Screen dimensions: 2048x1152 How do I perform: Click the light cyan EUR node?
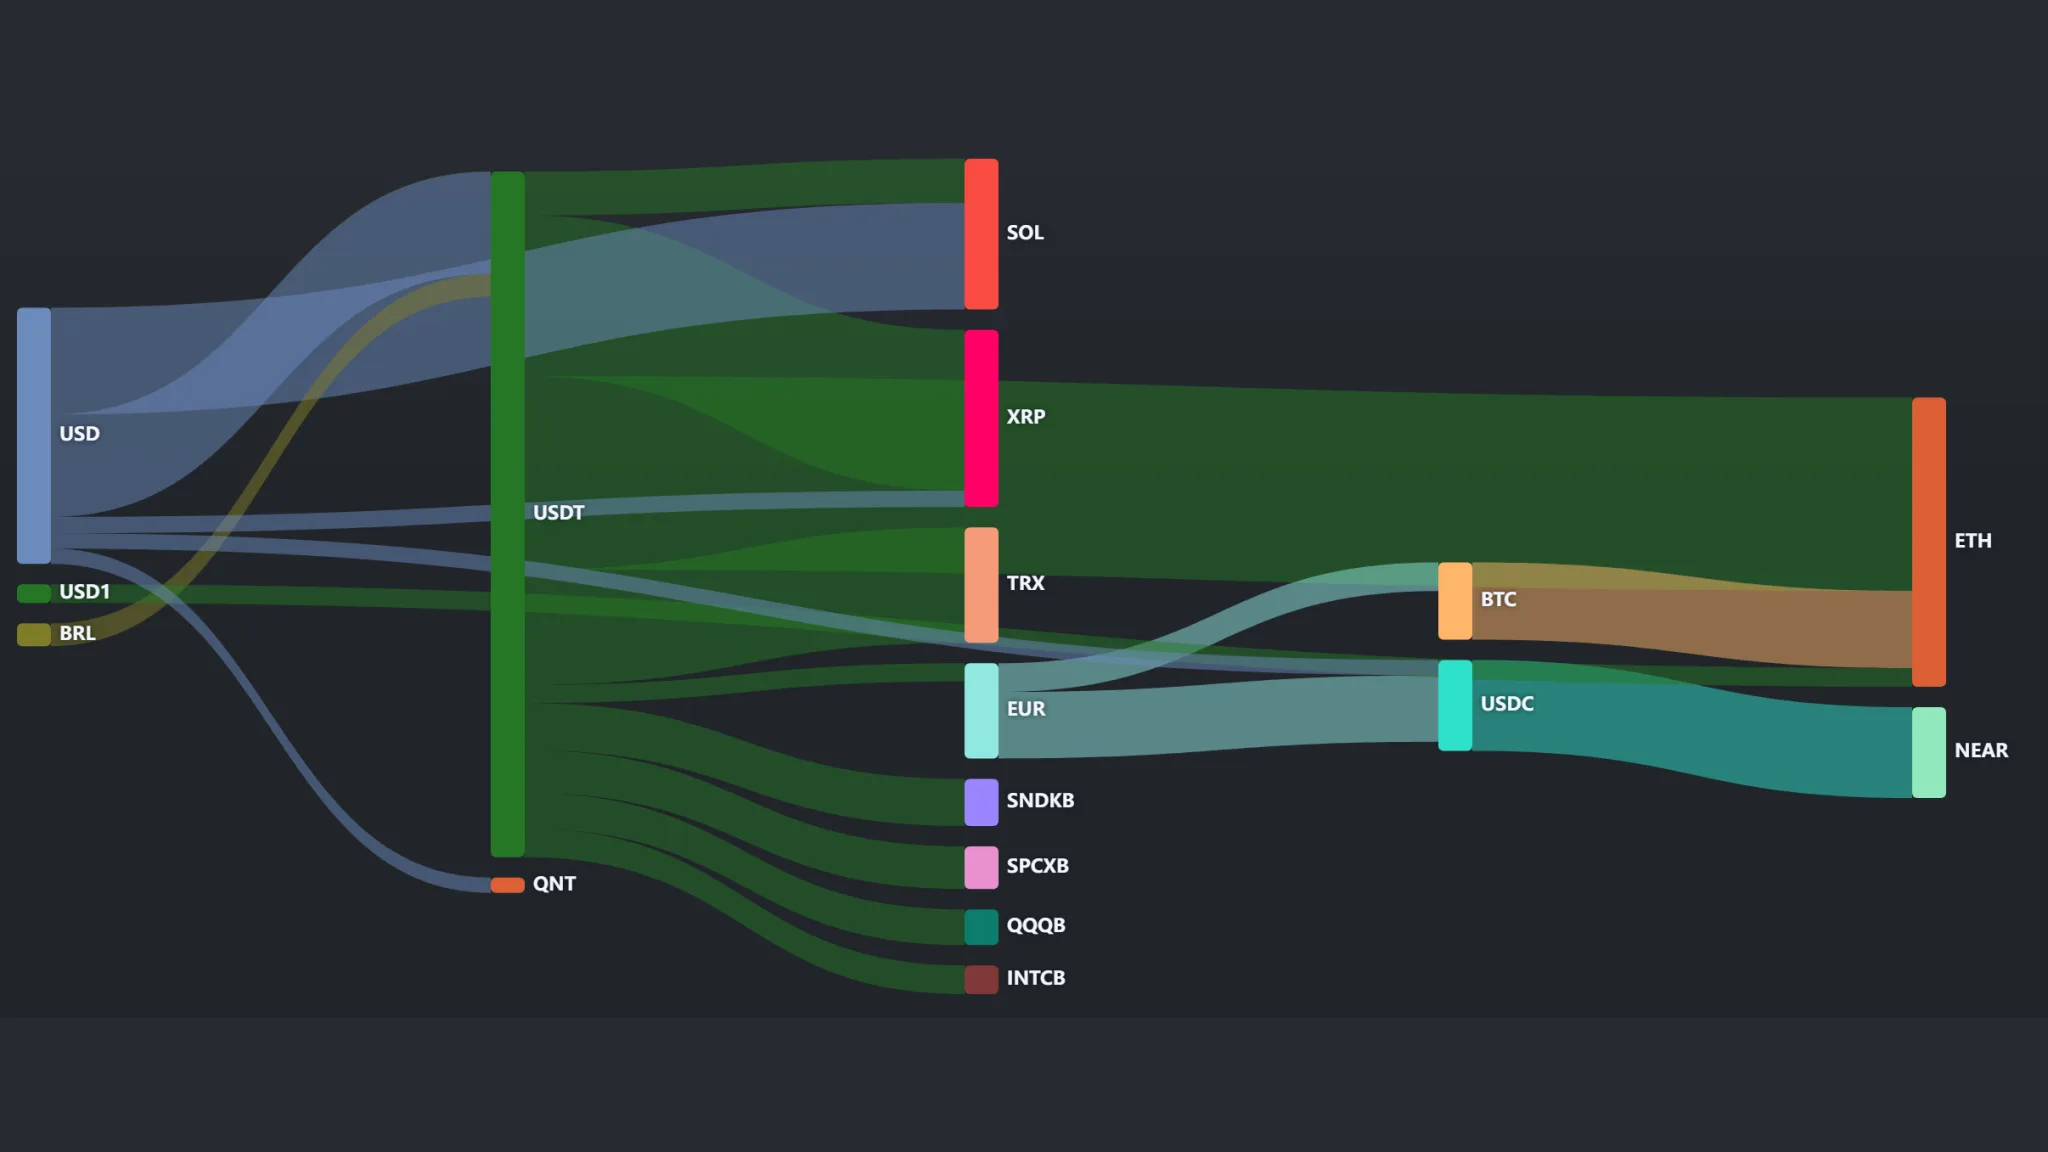(x=981, y=711)
